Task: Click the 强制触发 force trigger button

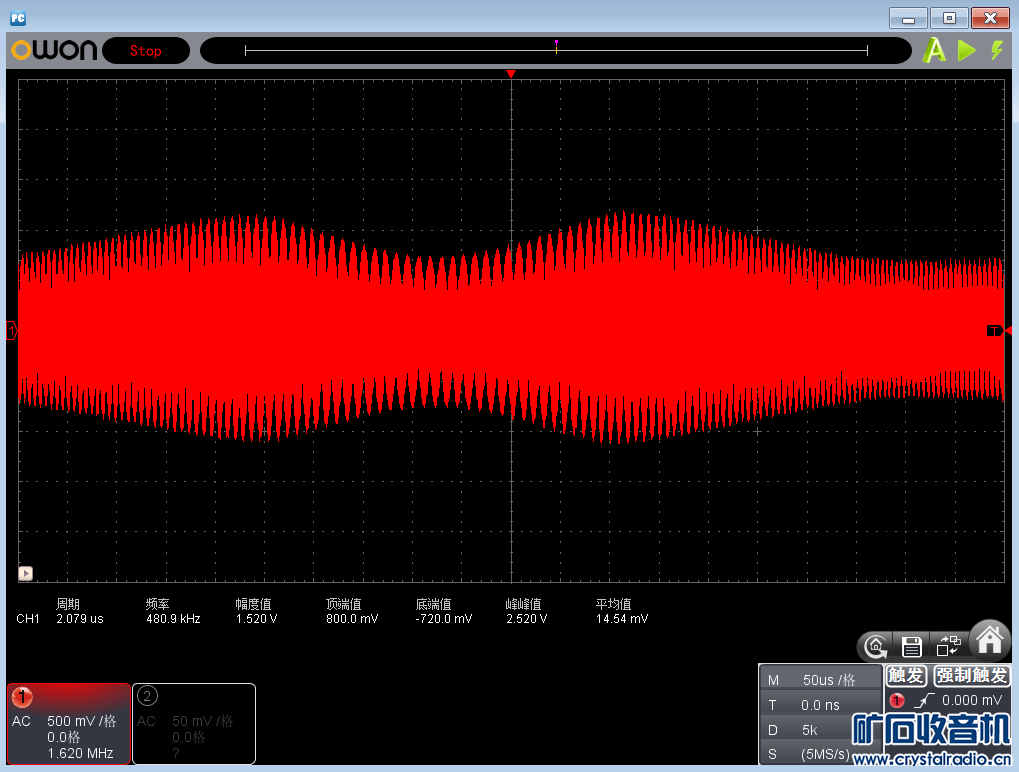Action: point(971,676)
